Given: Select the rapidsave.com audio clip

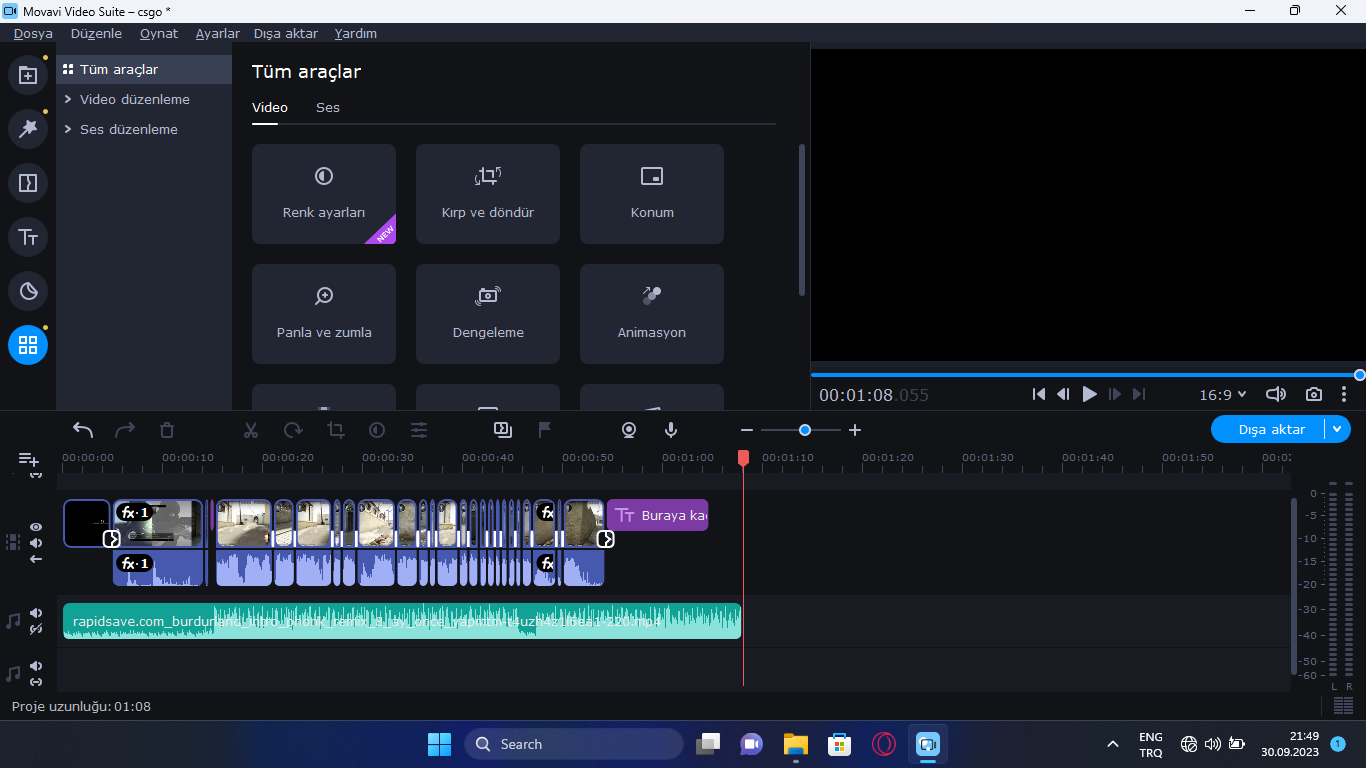Looking at the screenshot, I should (402, 621).
